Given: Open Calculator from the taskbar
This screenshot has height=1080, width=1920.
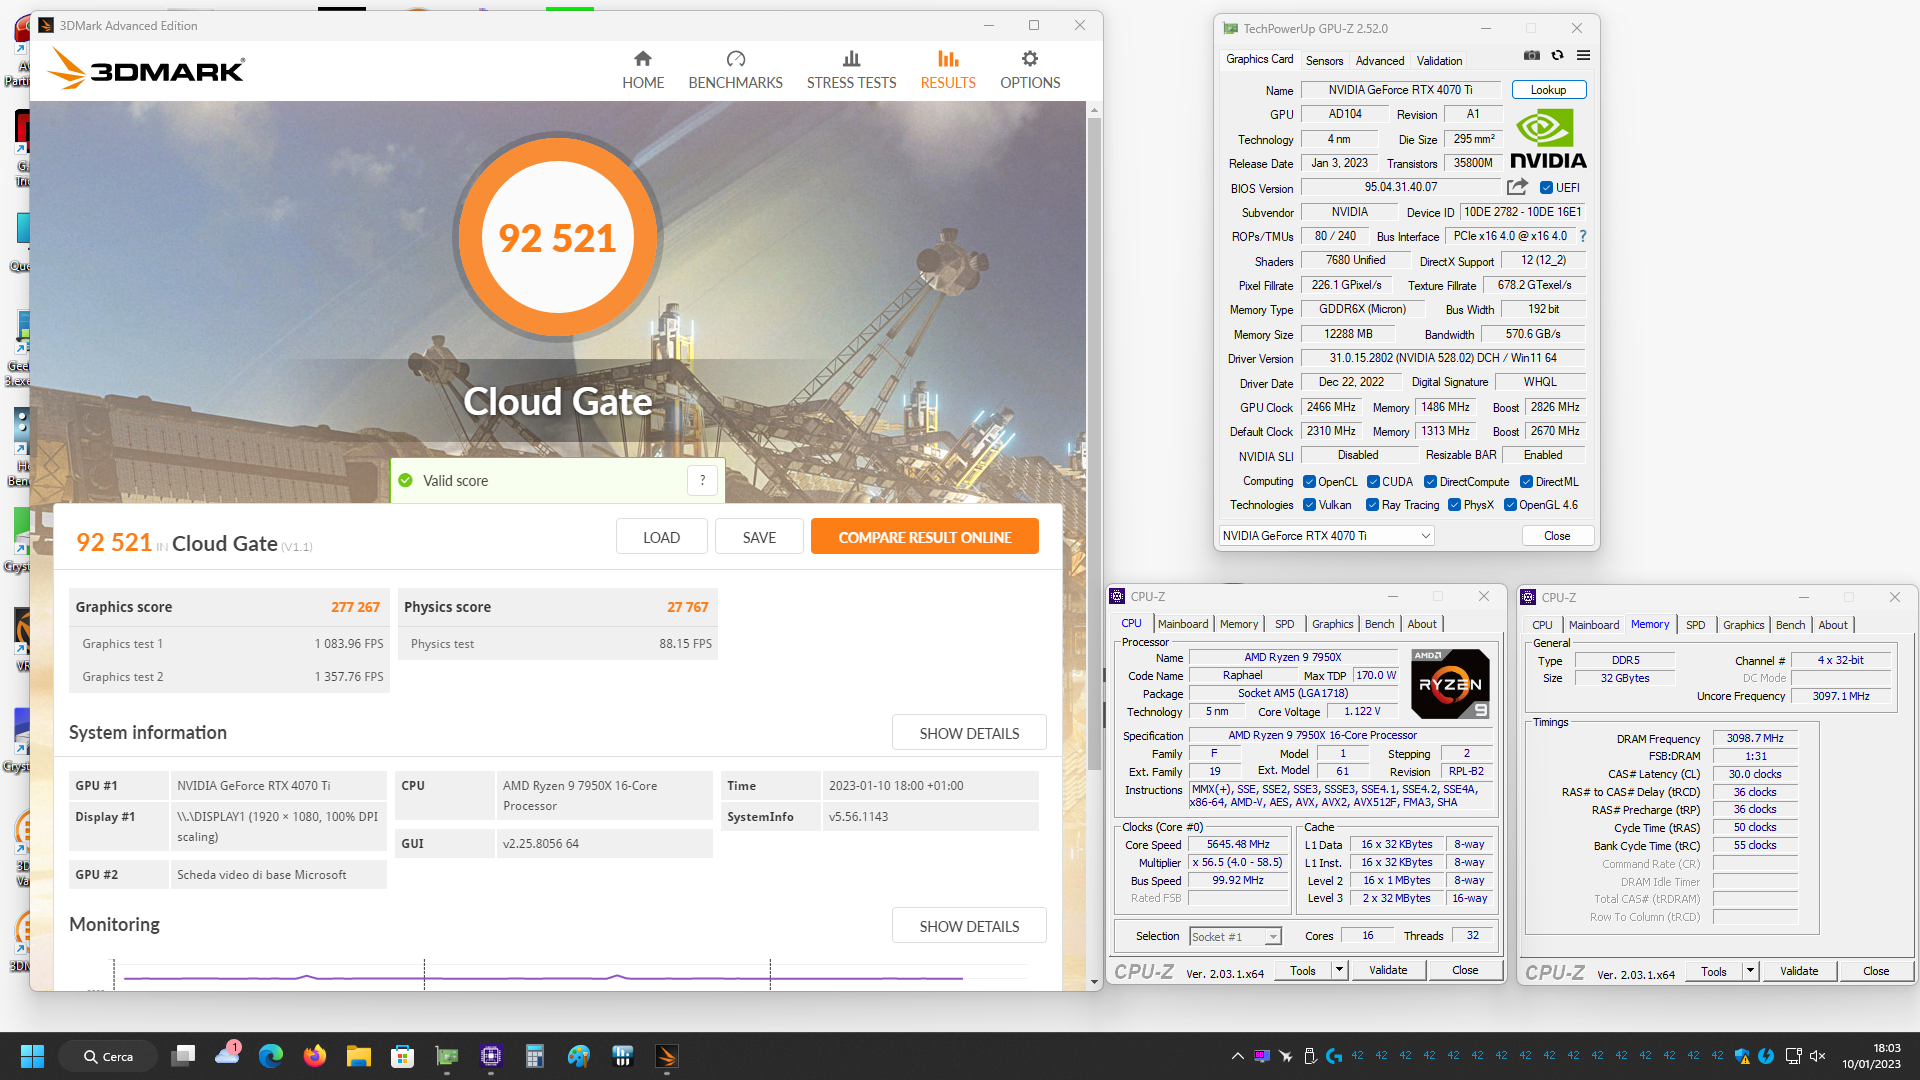Looking at the screenshot, I should (535, 1056).
